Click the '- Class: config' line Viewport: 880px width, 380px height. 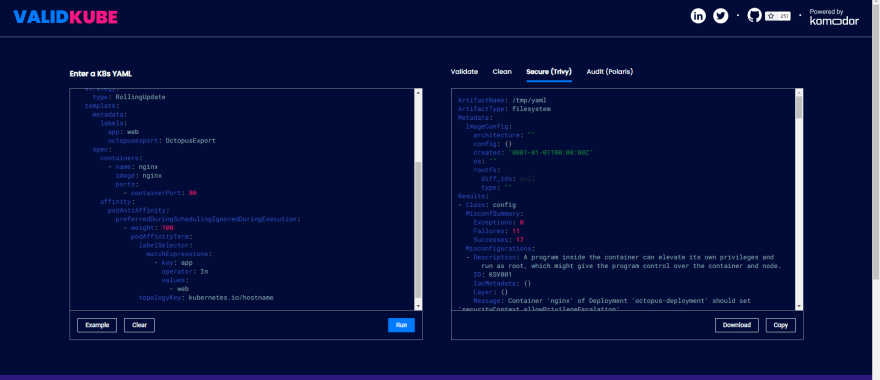click(487, 204)
